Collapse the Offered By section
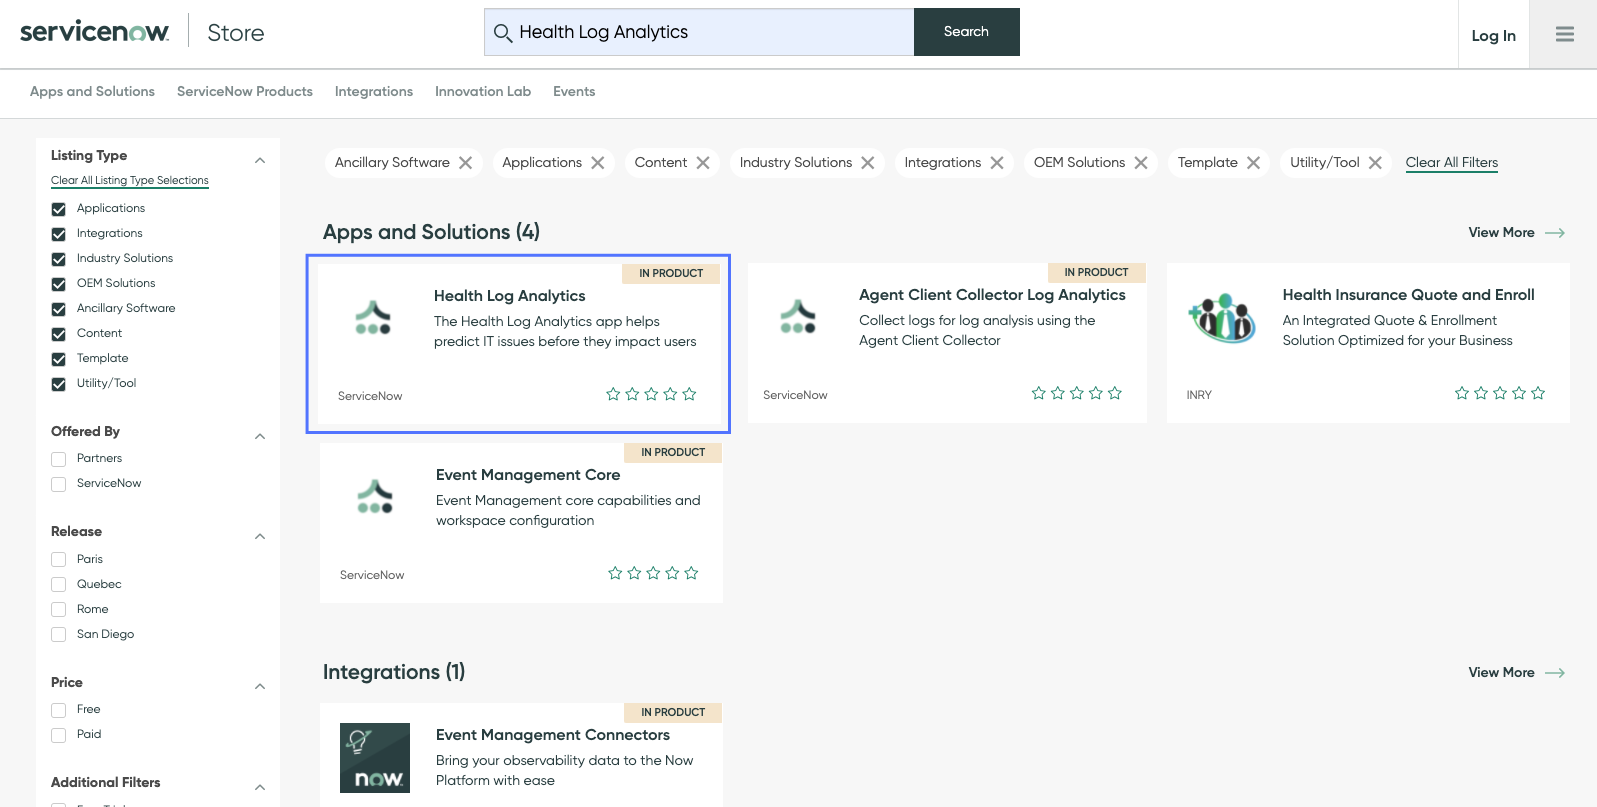This screenshot has width=1597, height=807. click(x=260, y=436)
